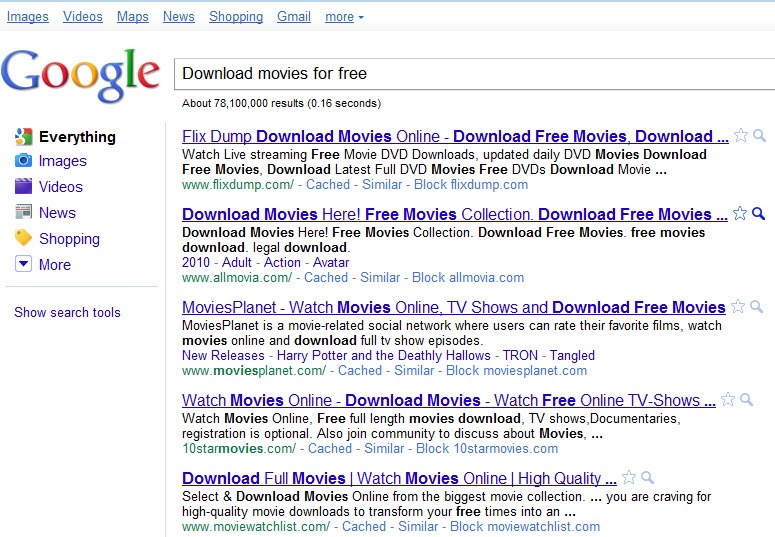Star the allmovia Download Movies Here result
The height and width of the screenshot is (537, 775).
pos(739,213)
